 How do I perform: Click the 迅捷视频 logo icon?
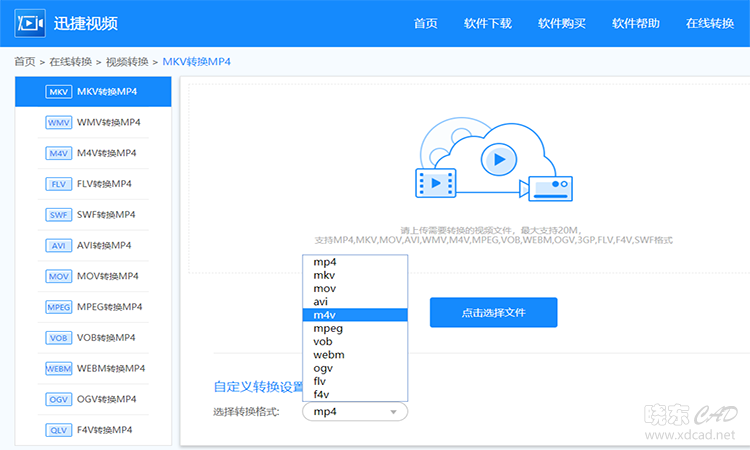point(30,23)
